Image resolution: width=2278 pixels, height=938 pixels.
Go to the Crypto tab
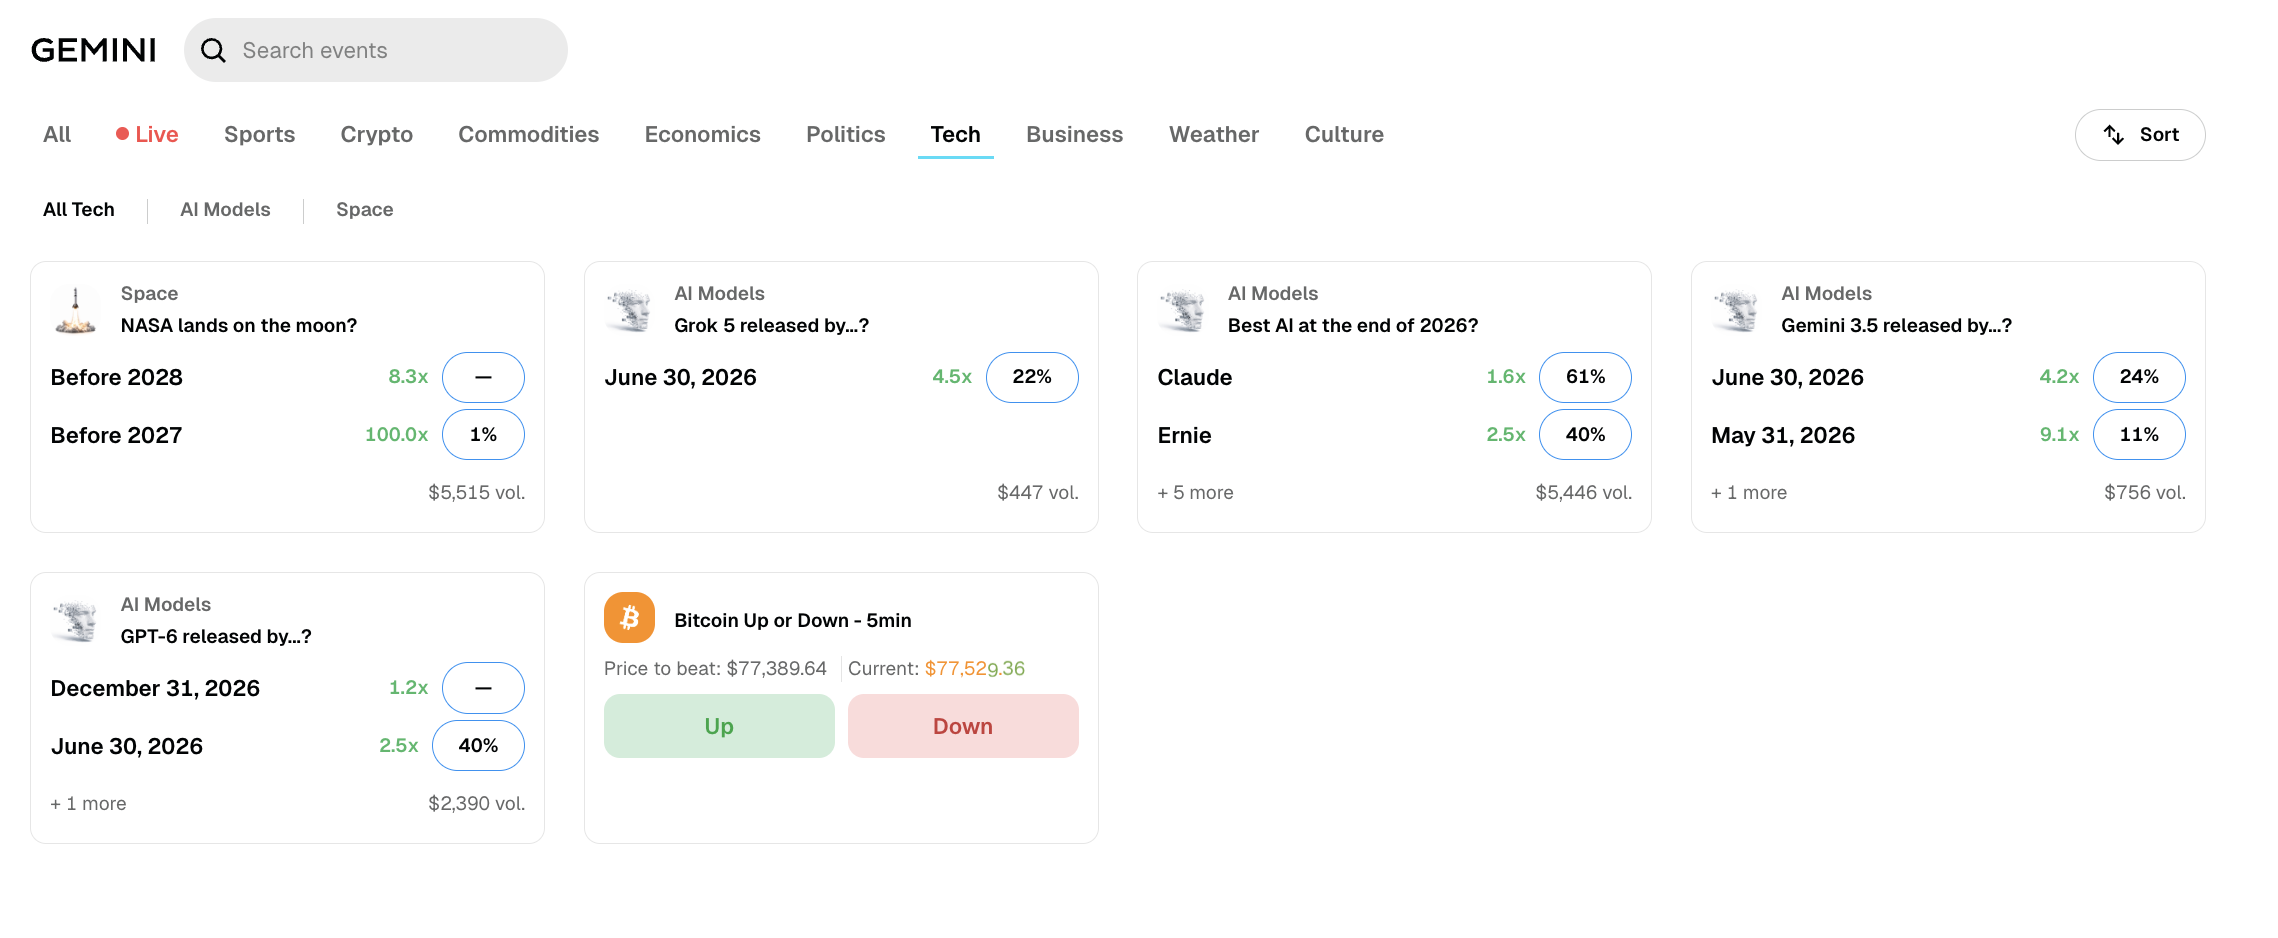point(377,134)
